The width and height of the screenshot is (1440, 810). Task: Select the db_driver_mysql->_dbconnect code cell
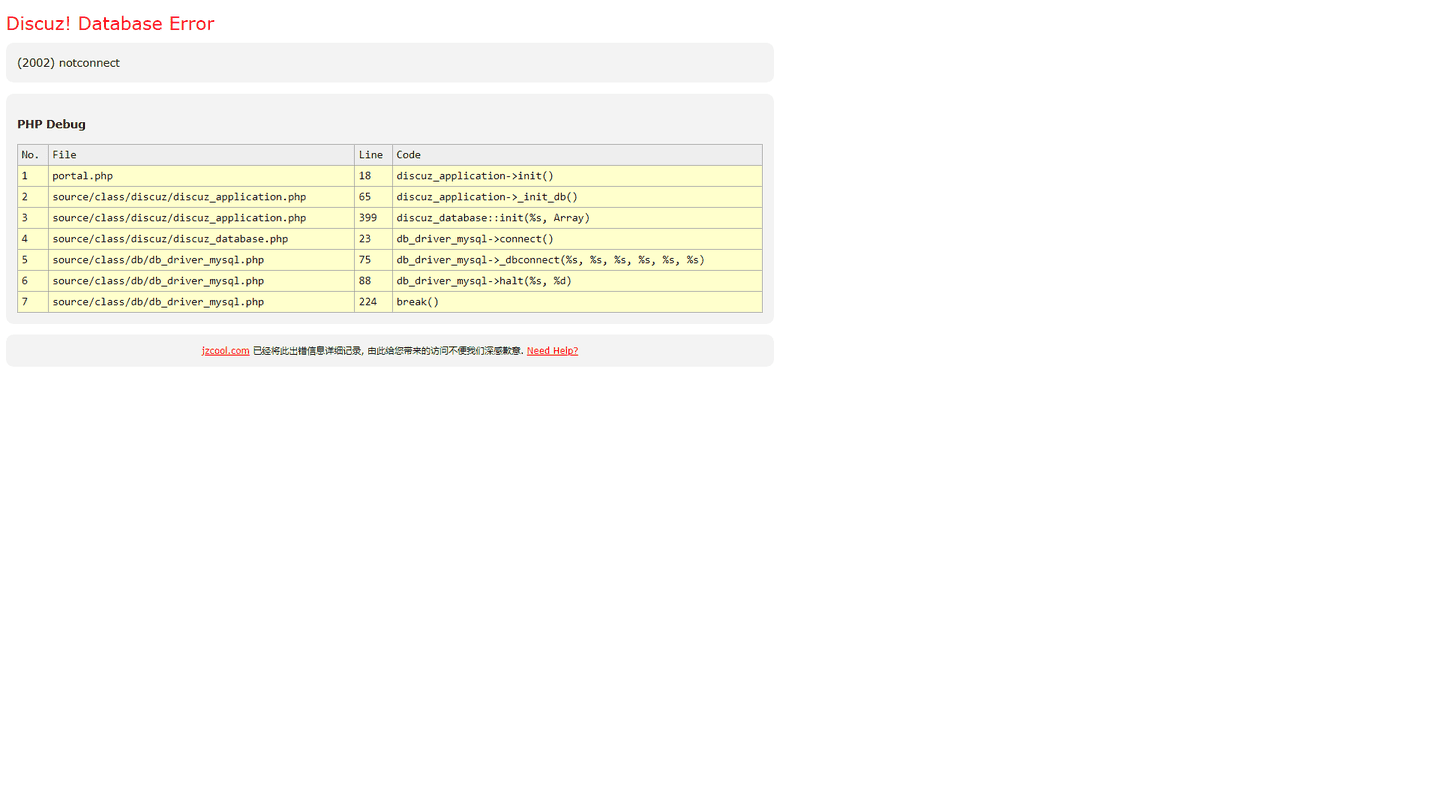[x=577, y=260]
